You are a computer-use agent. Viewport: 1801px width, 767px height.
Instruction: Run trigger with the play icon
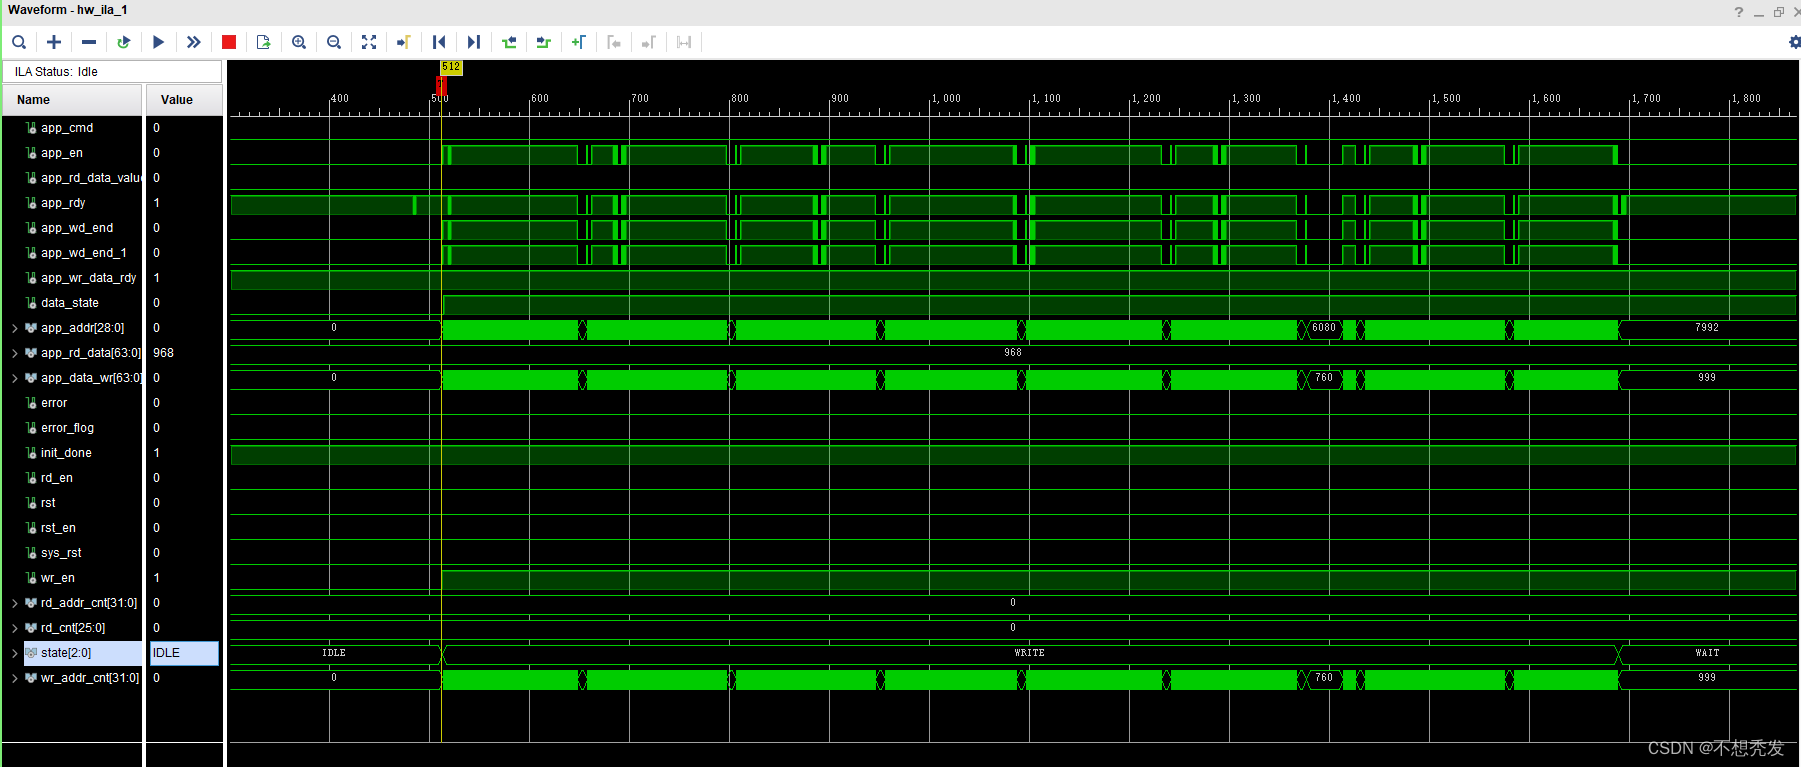point(158,42)
